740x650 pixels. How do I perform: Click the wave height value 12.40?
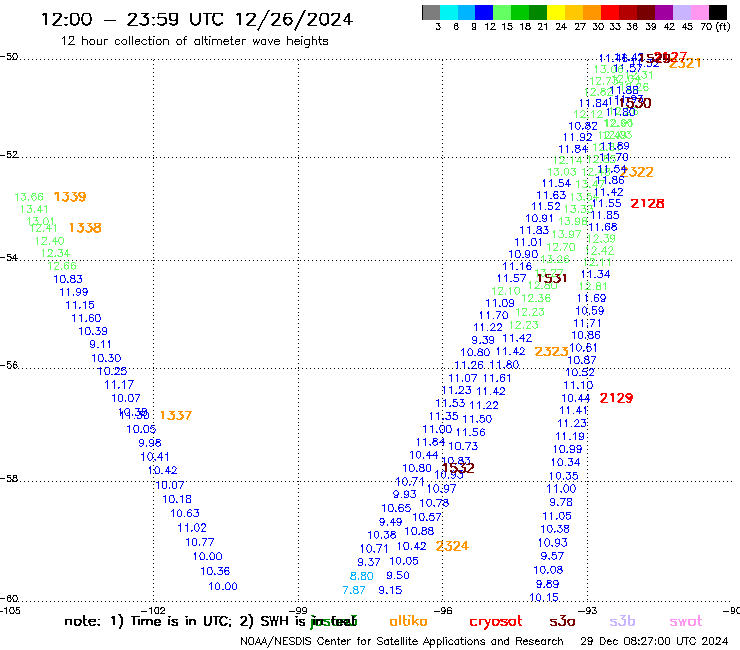[50, 241]
